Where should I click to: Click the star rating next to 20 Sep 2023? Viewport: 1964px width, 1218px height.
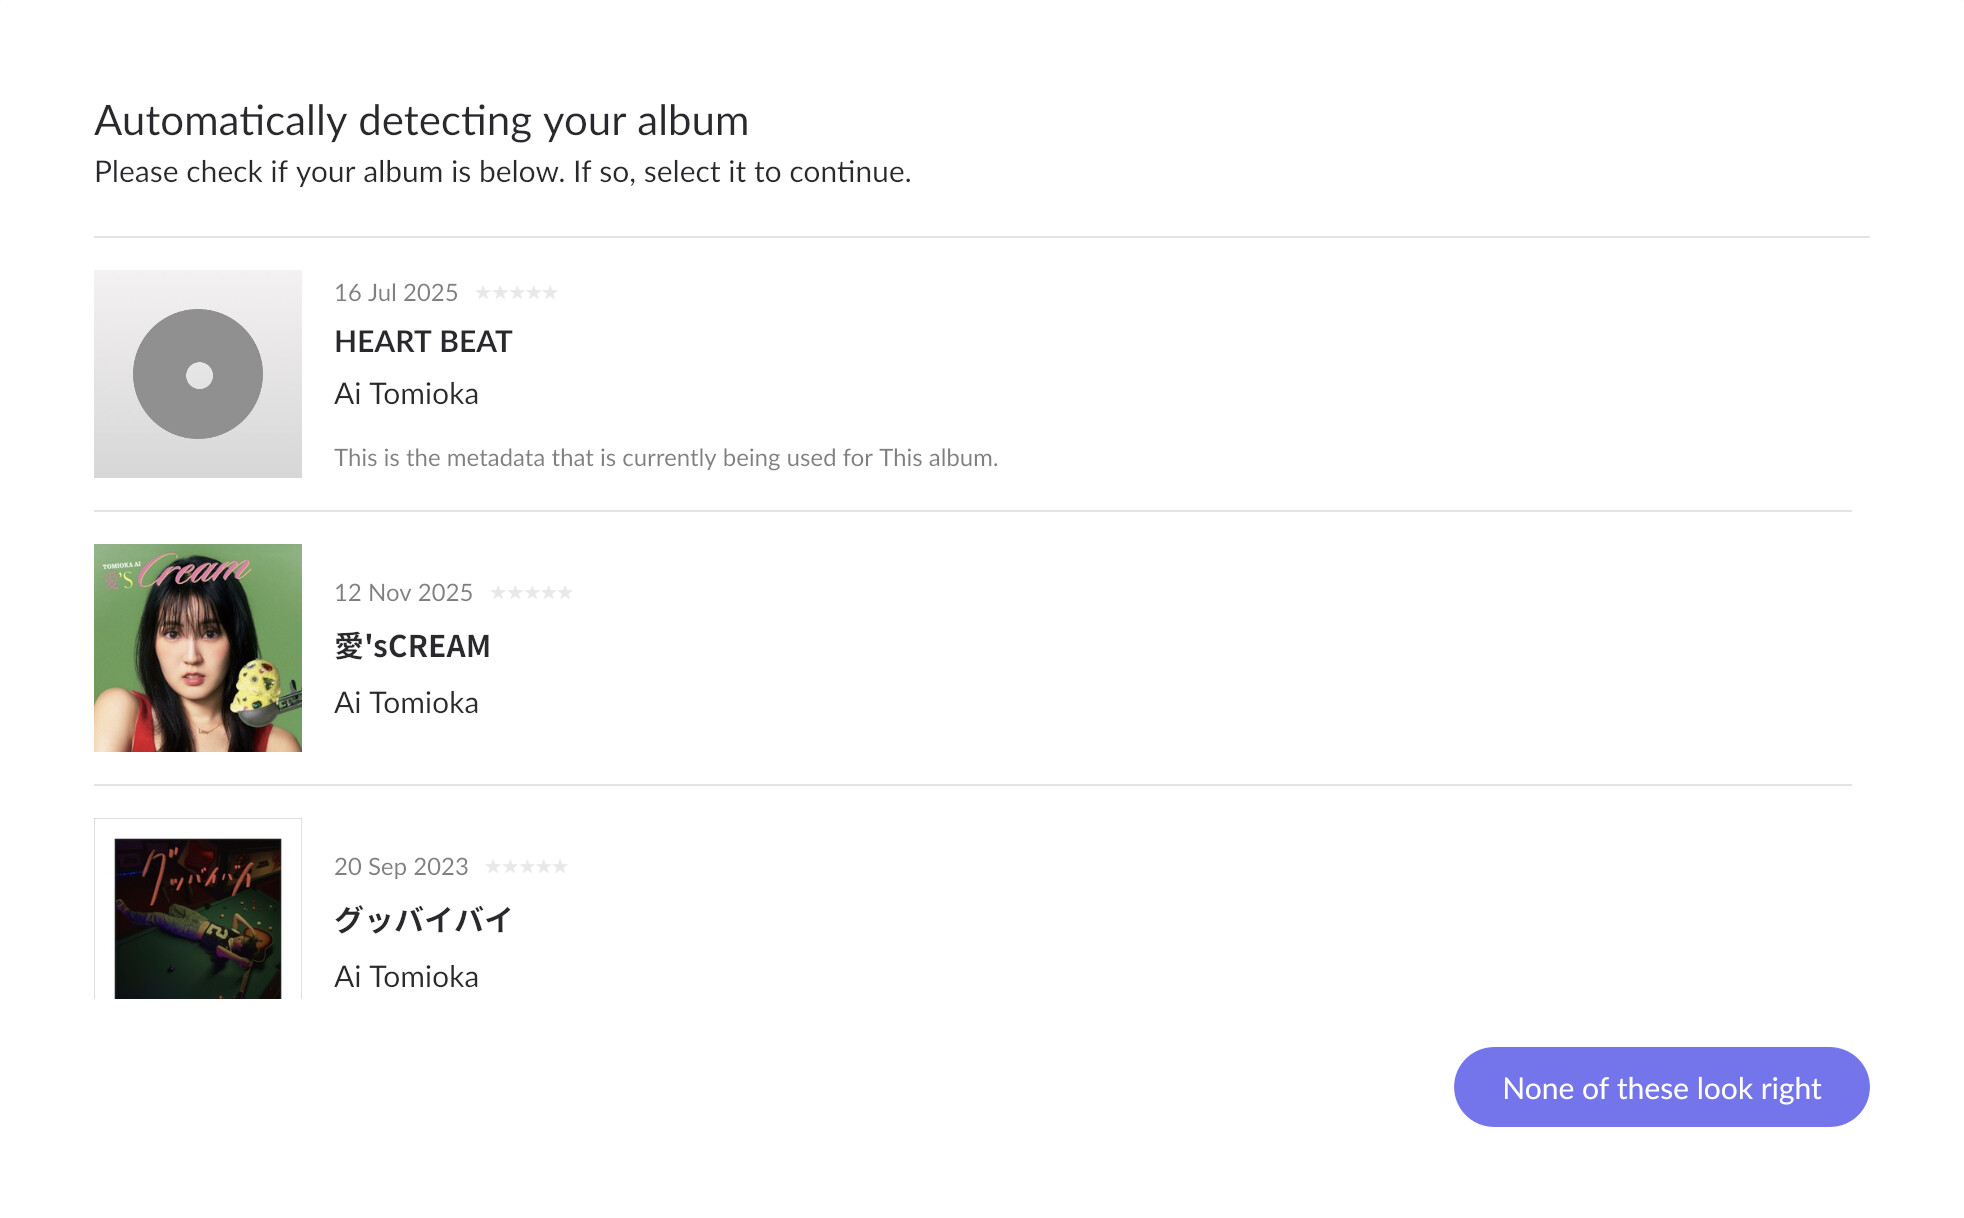(x=526, y=867)
